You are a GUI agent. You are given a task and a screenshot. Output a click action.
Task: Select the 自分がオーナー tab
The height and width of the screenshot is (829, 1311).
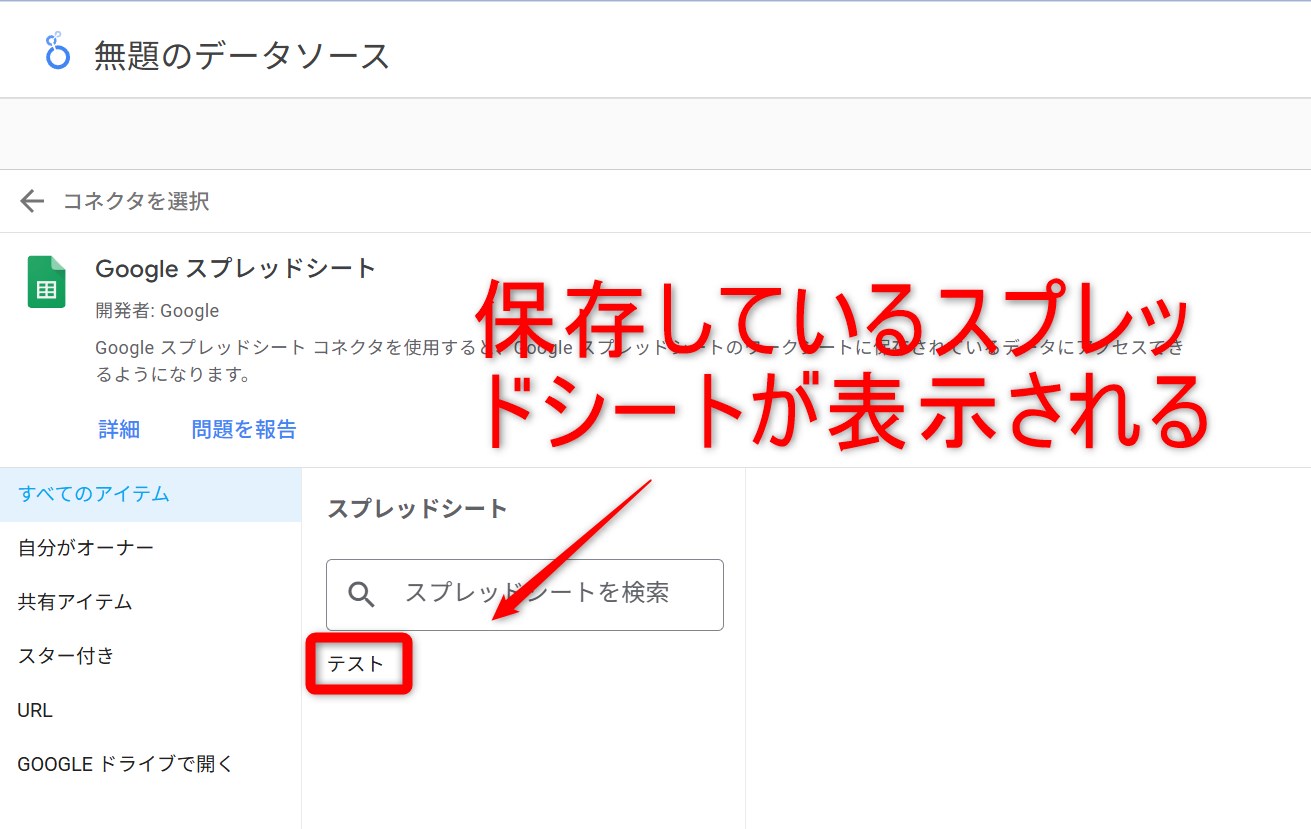pos(150,548)
